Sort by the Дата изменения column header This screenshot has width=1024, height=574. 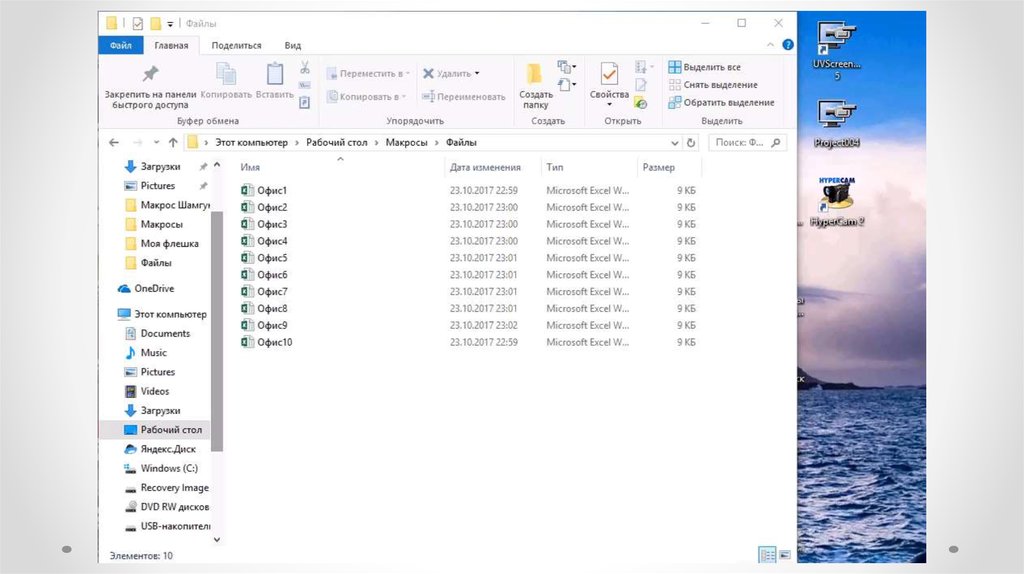pyautogui.click(x=485, y=168)
